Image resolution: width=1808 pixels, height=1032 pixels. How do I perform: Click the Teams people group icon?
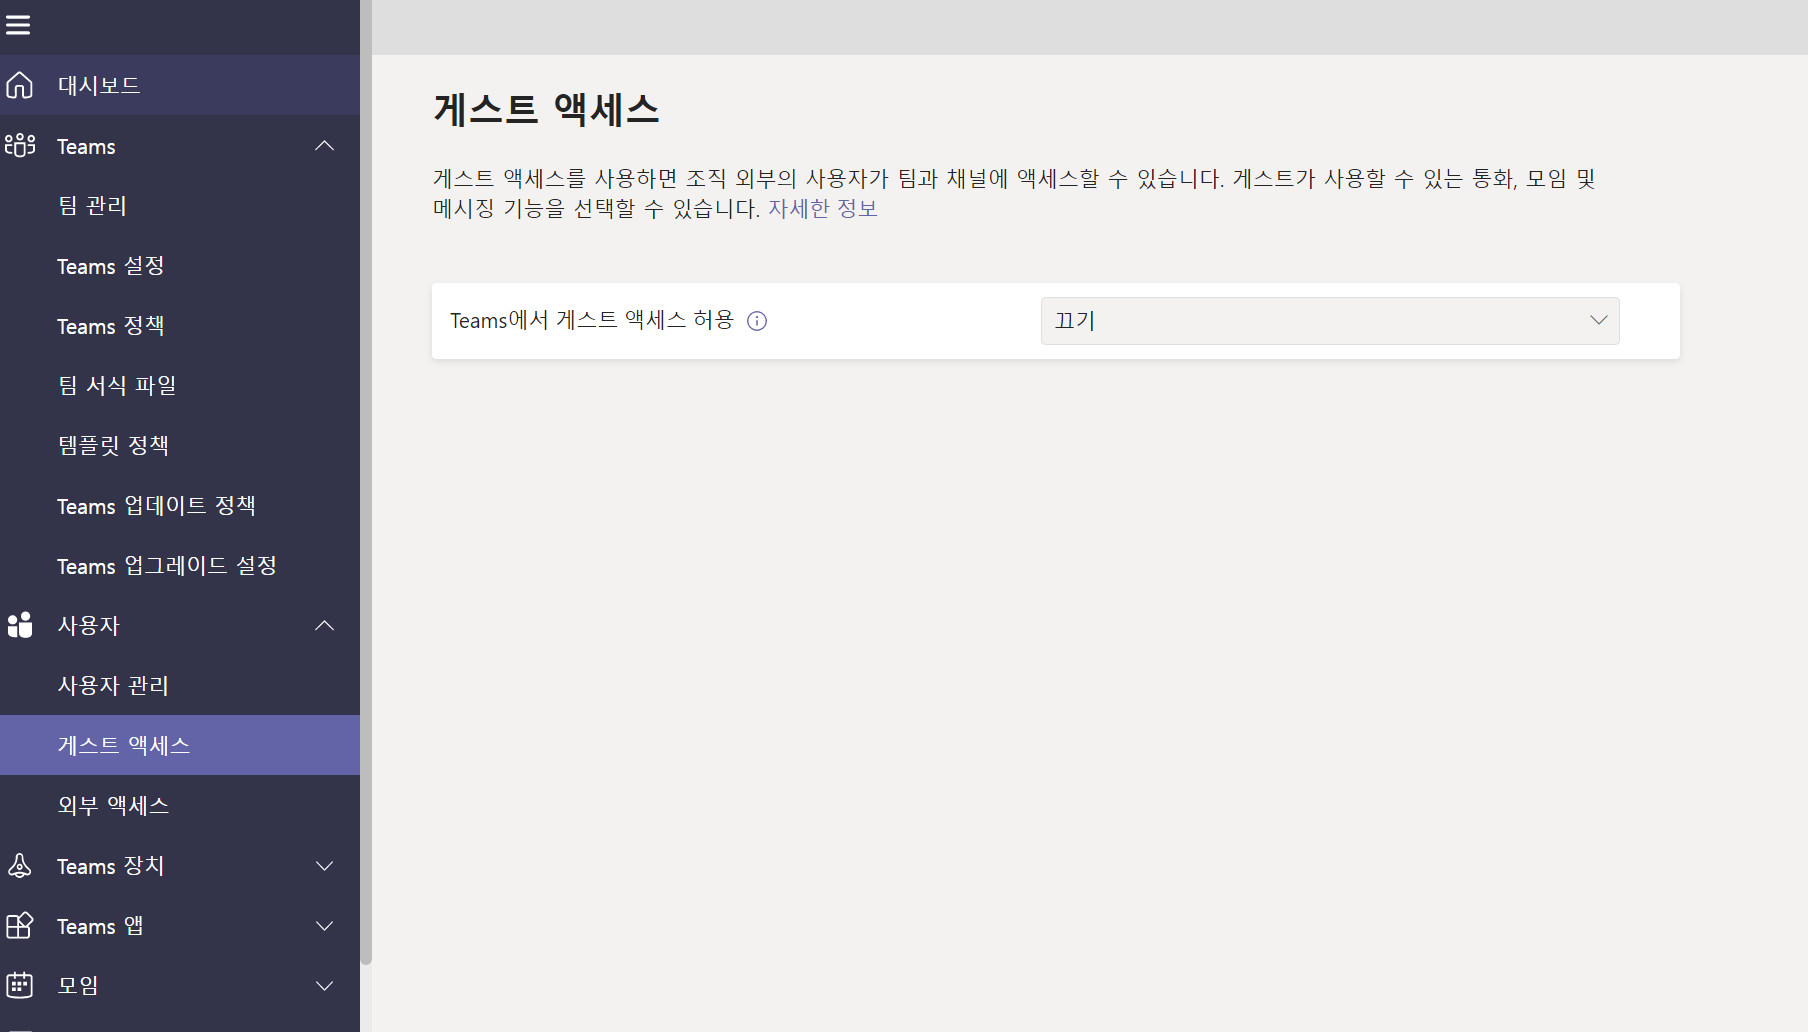click(20, 146)
